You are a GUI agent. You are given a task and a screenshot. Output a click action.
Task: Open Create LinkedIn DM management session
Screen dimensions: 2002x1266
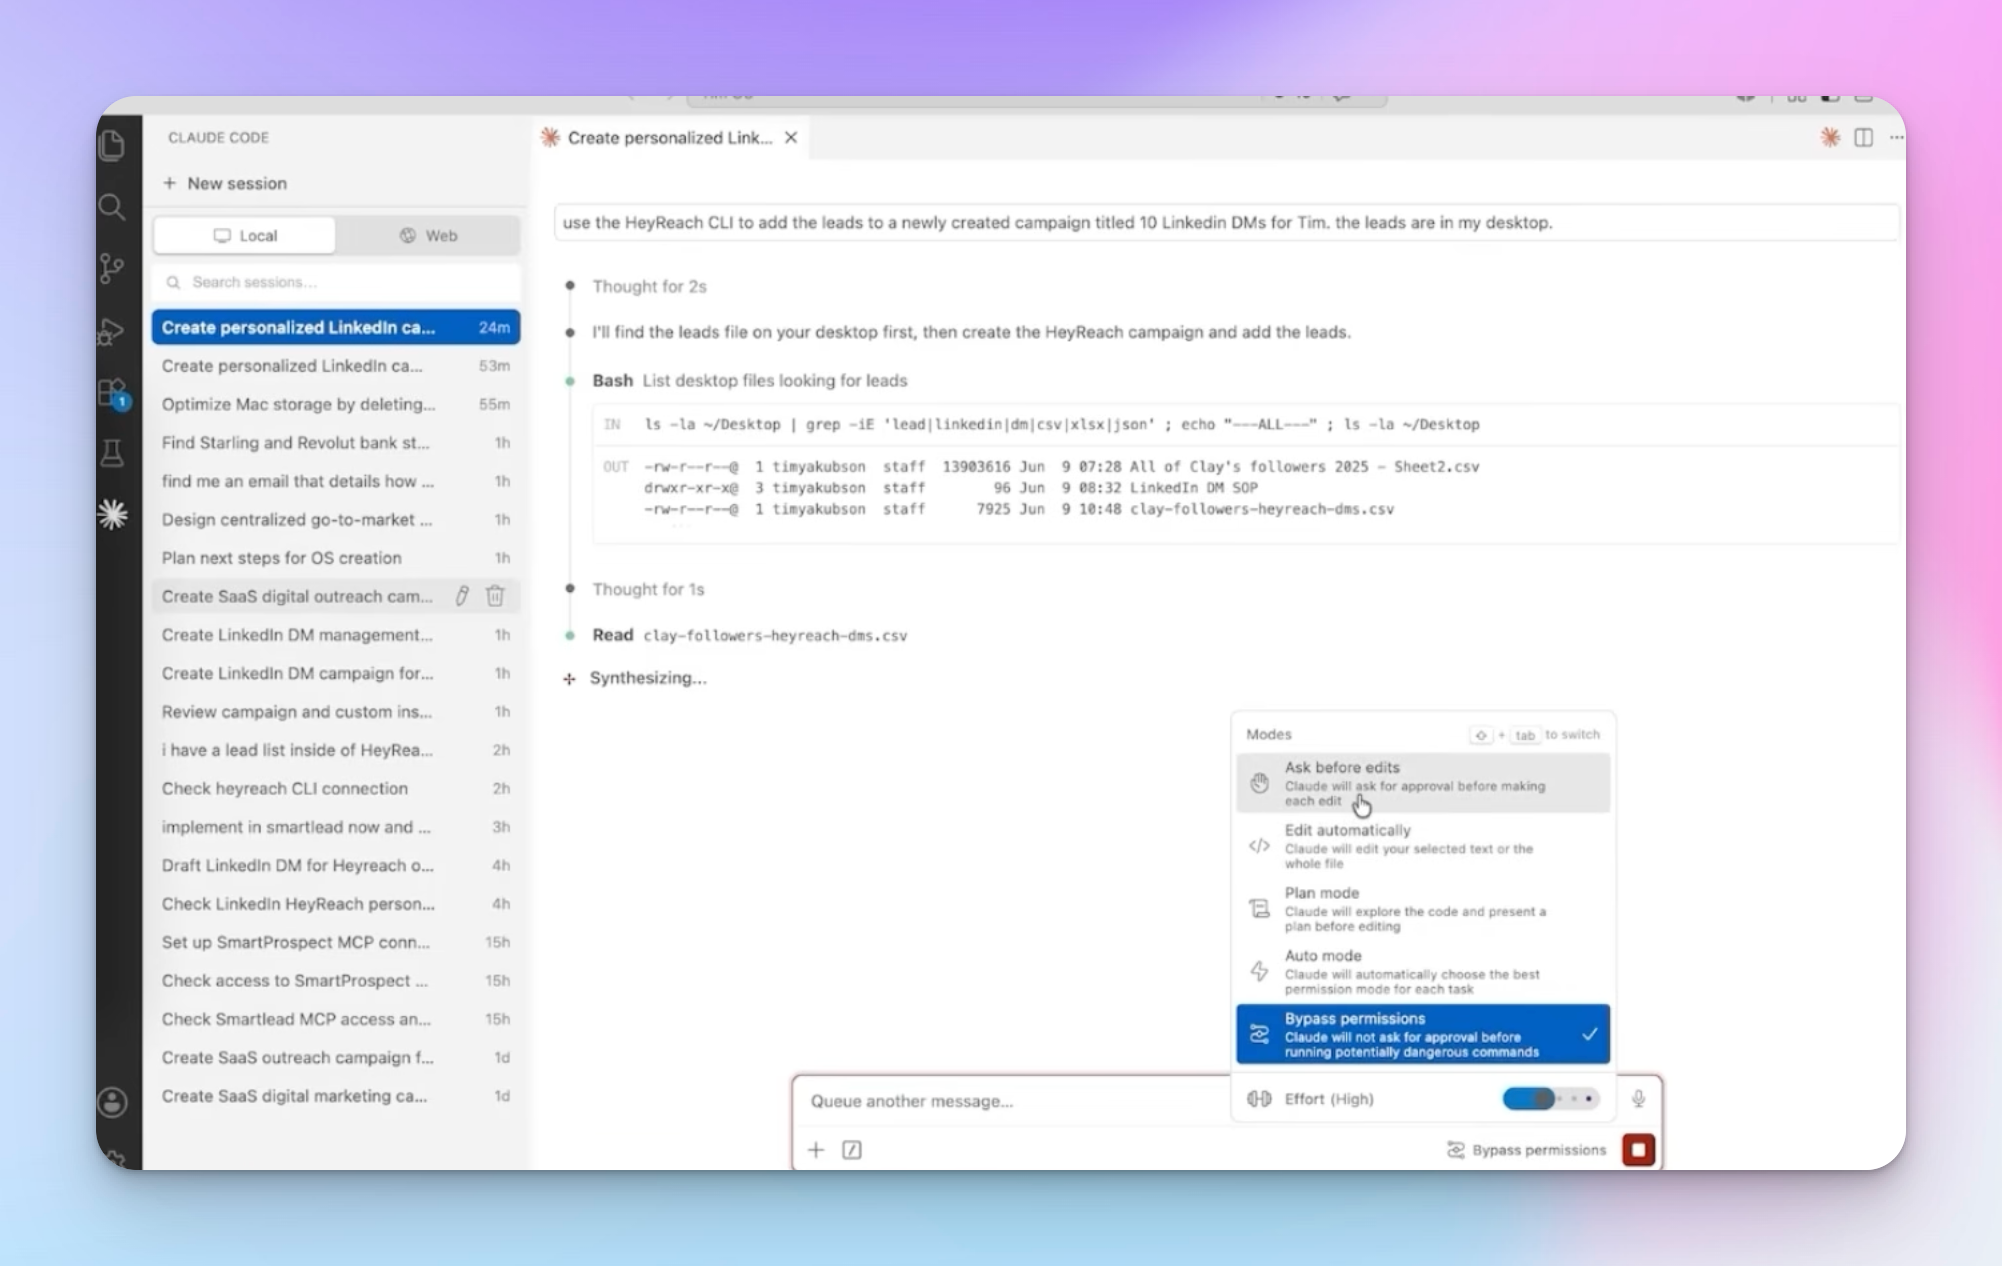click(336, 635)
